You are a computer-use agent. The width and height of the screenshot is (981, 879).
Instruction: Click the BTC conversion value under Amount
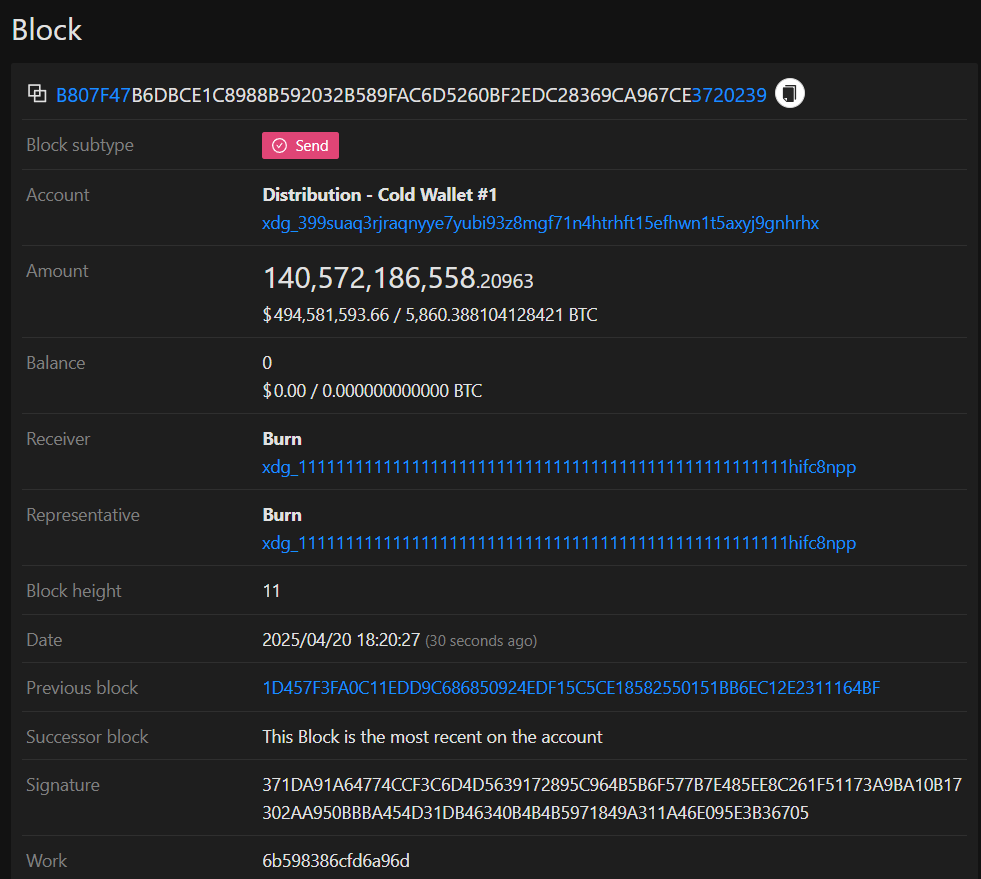(429, 314)
